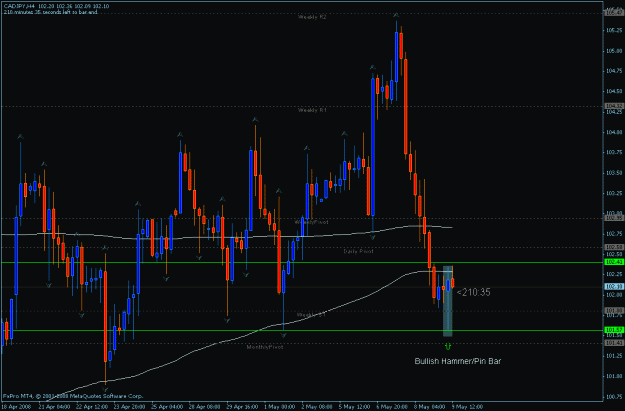Screen dimensions: 625x411
Task: Click the 103.50 price axis label
Action: [614, 173]
